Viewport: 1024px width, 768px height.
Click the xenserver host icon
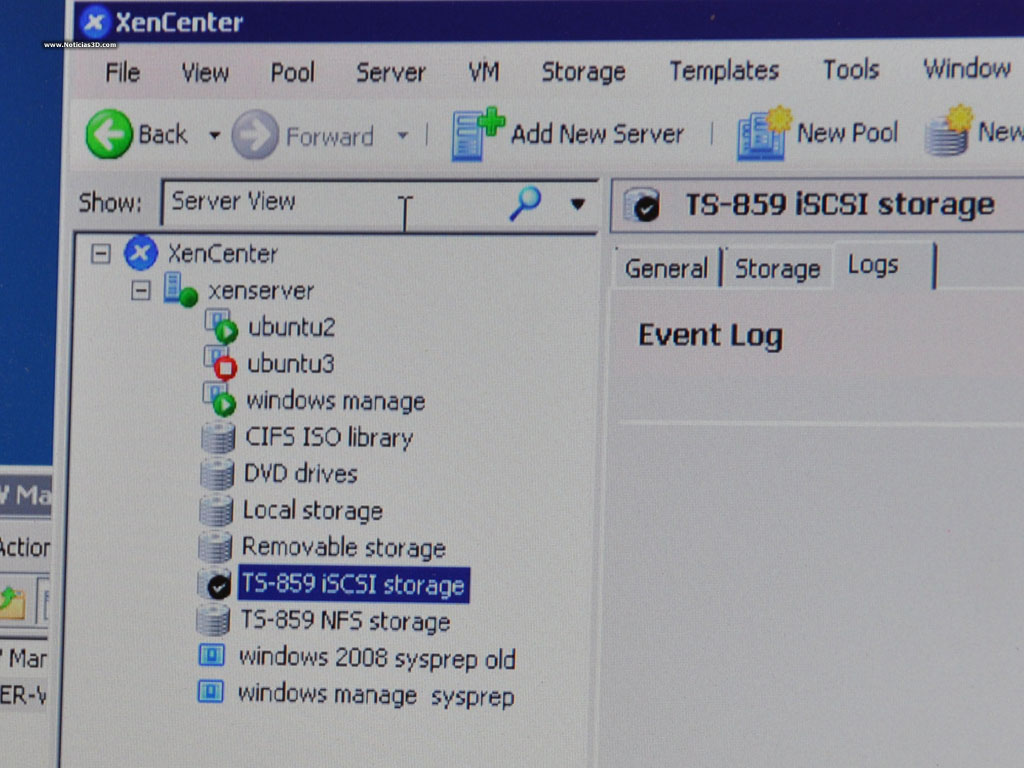(x=180, y=290)
